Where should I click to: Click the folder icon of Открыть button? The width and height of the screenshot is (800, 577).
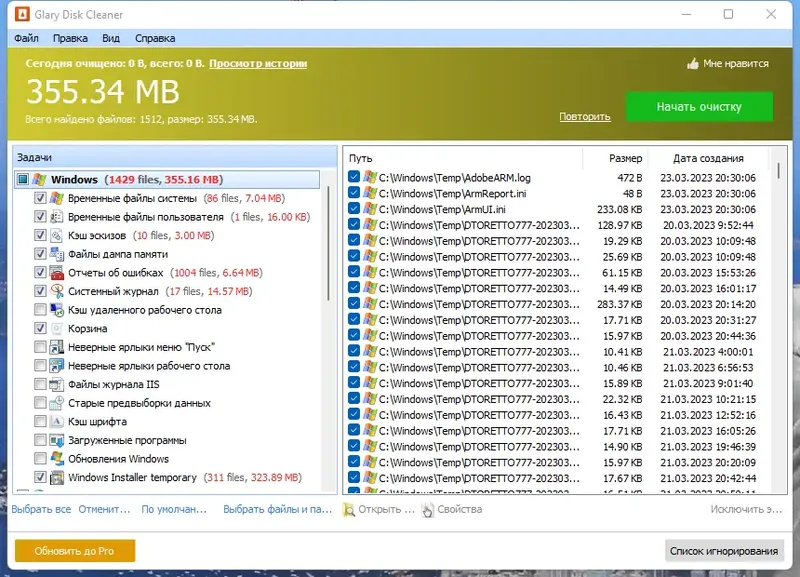click(x=349, y=510)
